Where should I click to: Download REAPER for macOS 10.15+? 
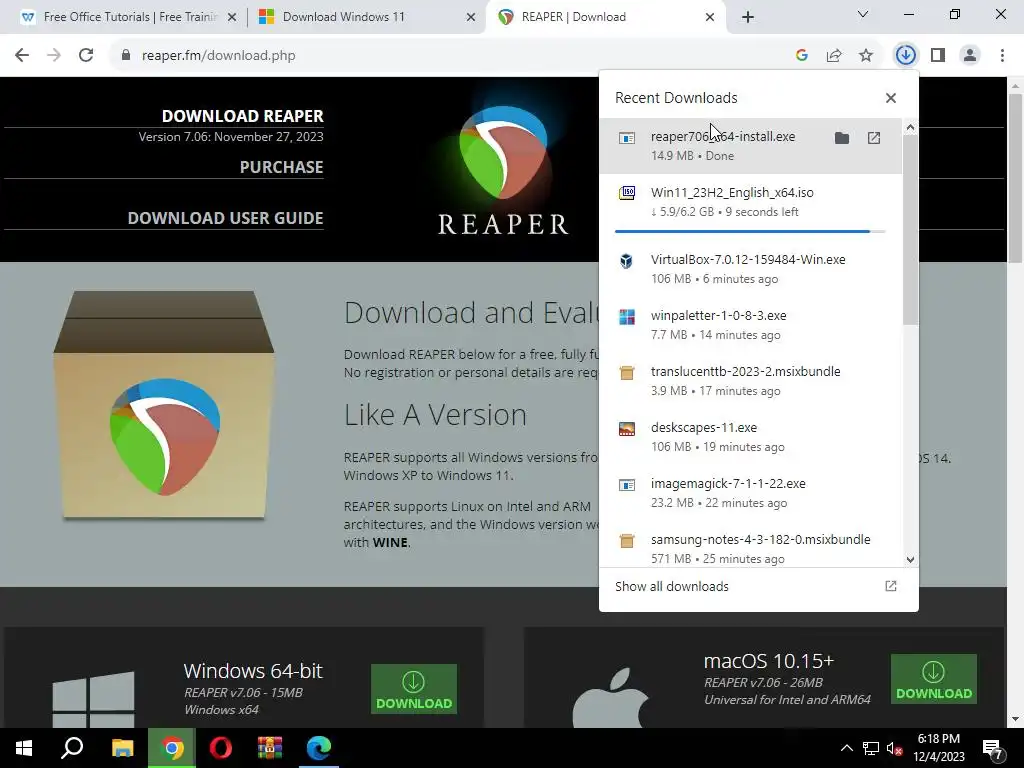click(934, 679)
